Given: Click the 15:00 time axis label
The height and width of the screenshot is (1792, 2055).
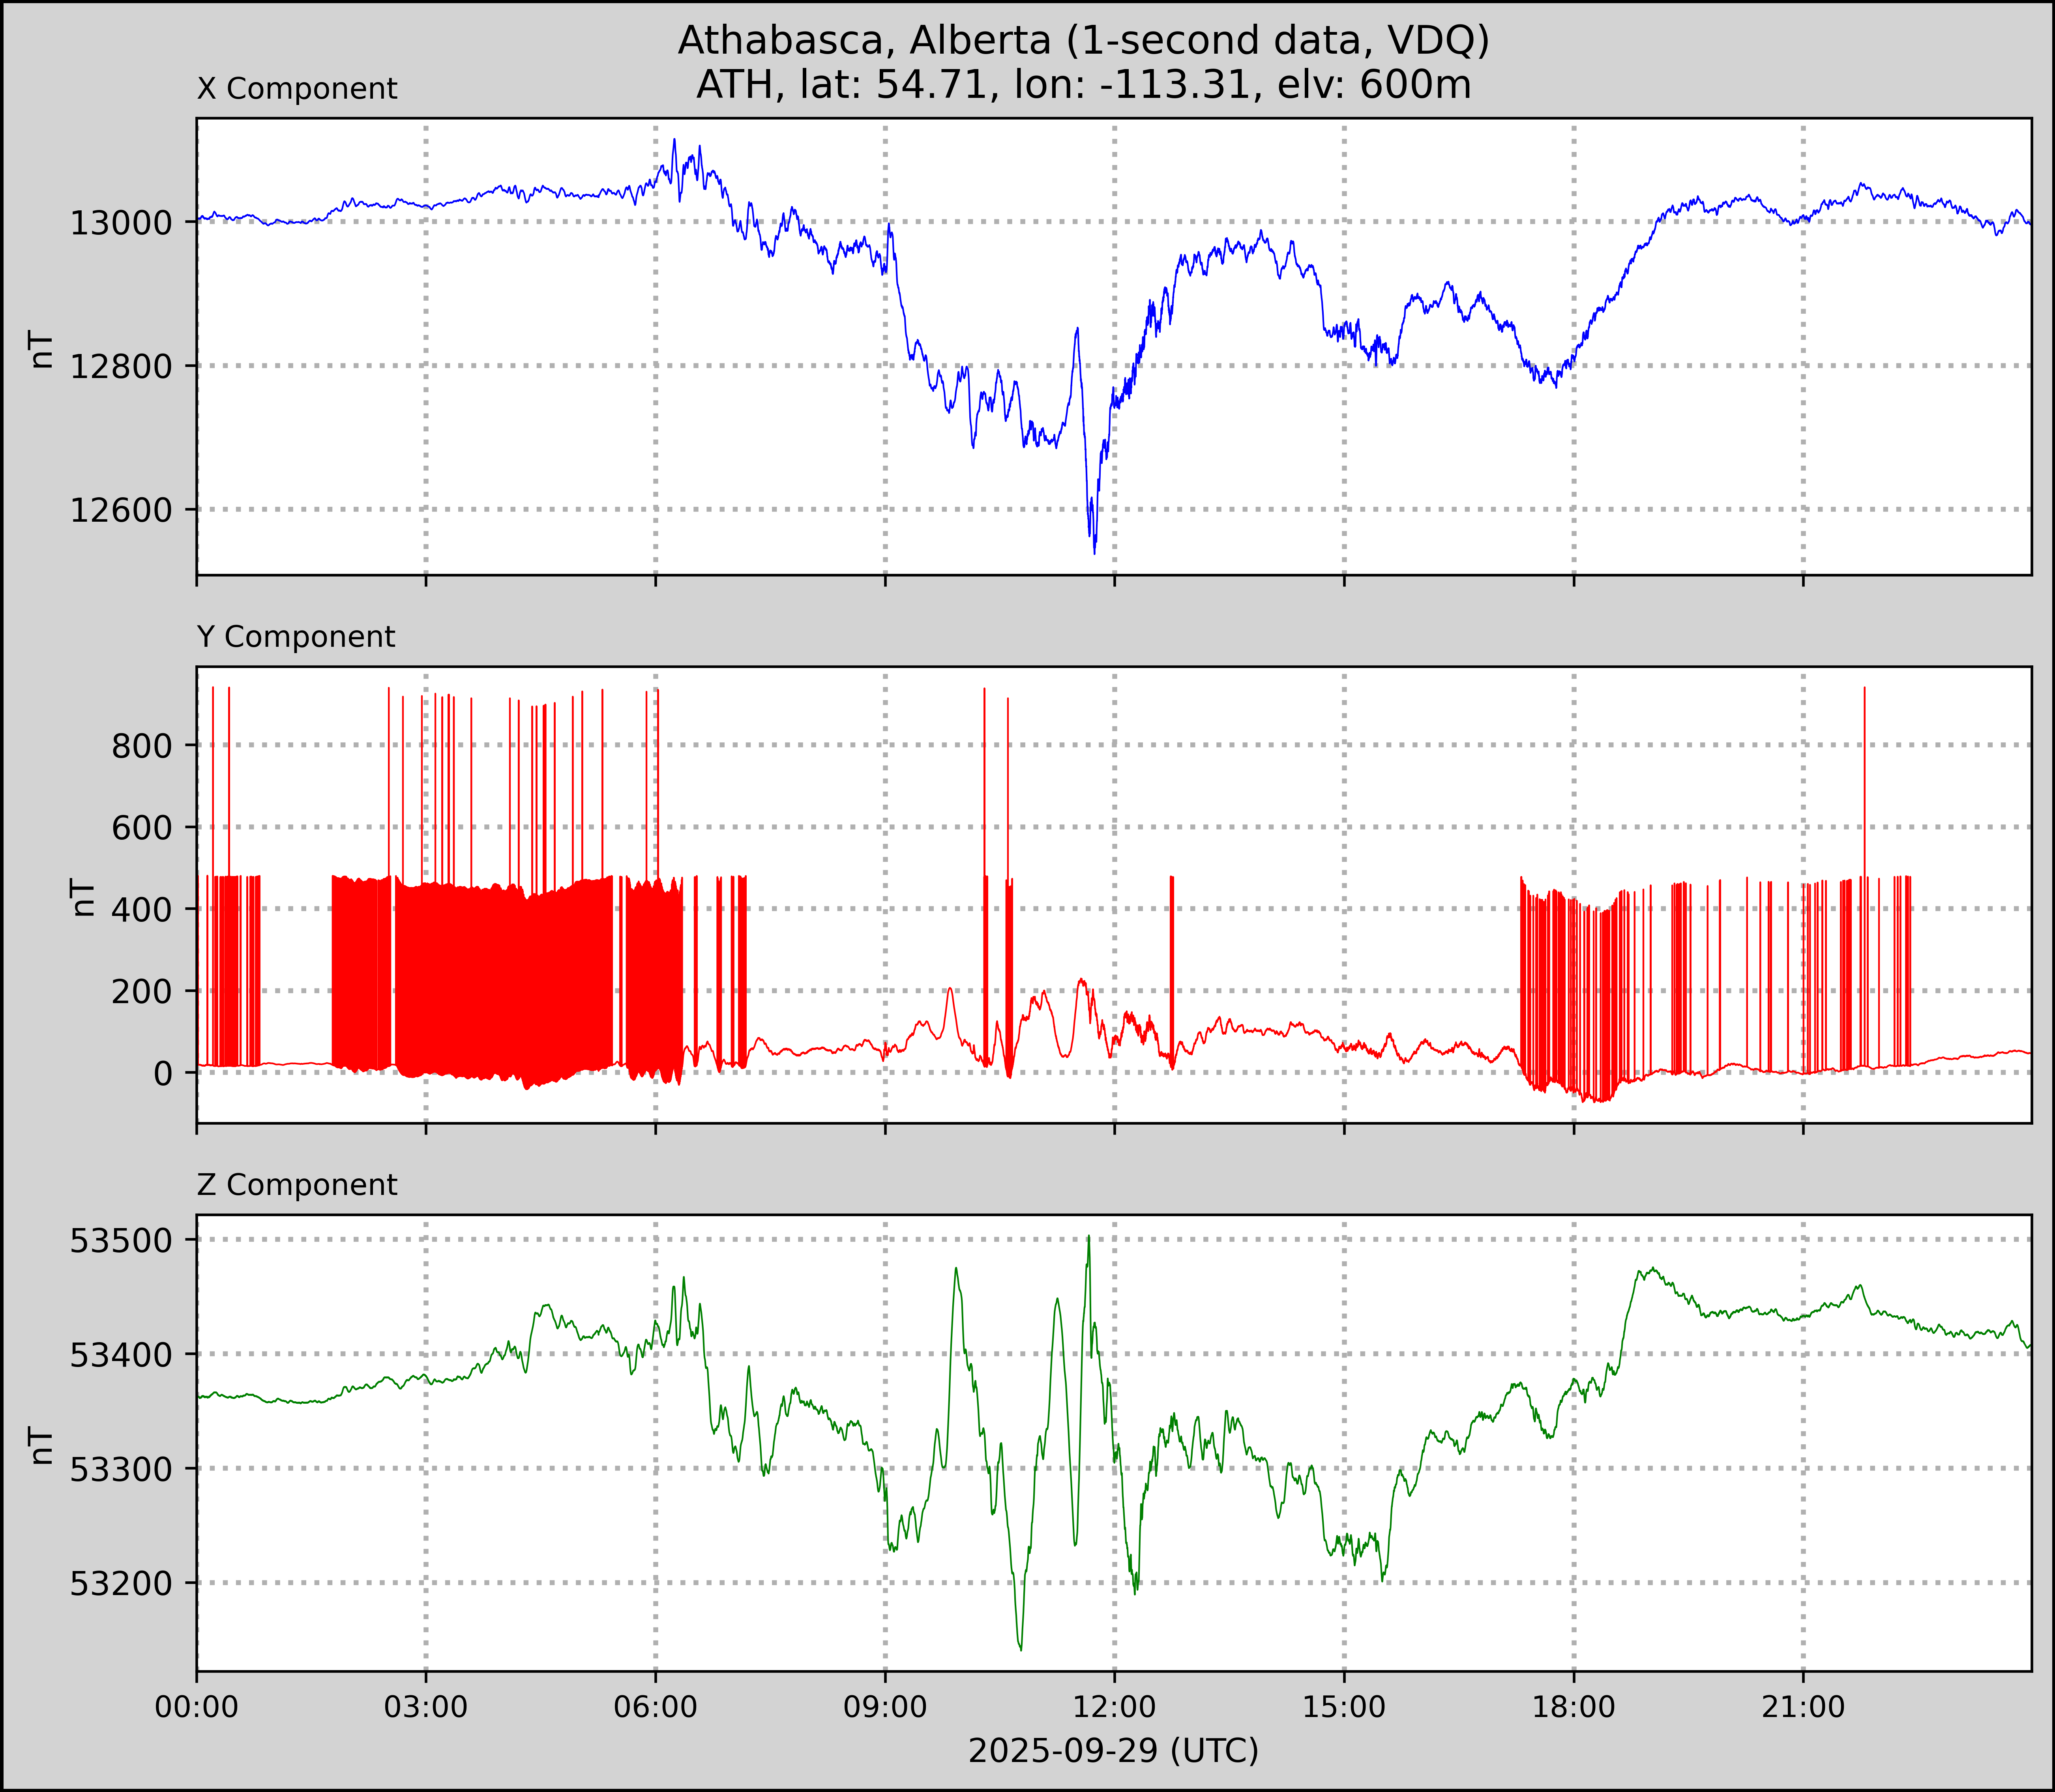Looking at the screenshot, I should (x=1344, y=1707).
